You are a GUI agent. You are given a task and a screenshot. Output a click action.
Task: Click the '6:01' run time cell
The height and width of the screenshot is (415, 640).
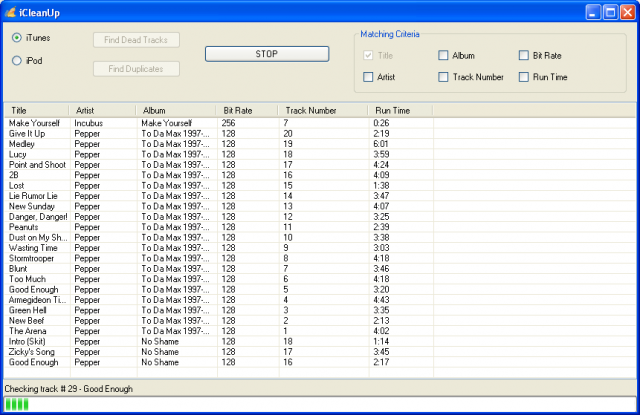coord(381,144)
